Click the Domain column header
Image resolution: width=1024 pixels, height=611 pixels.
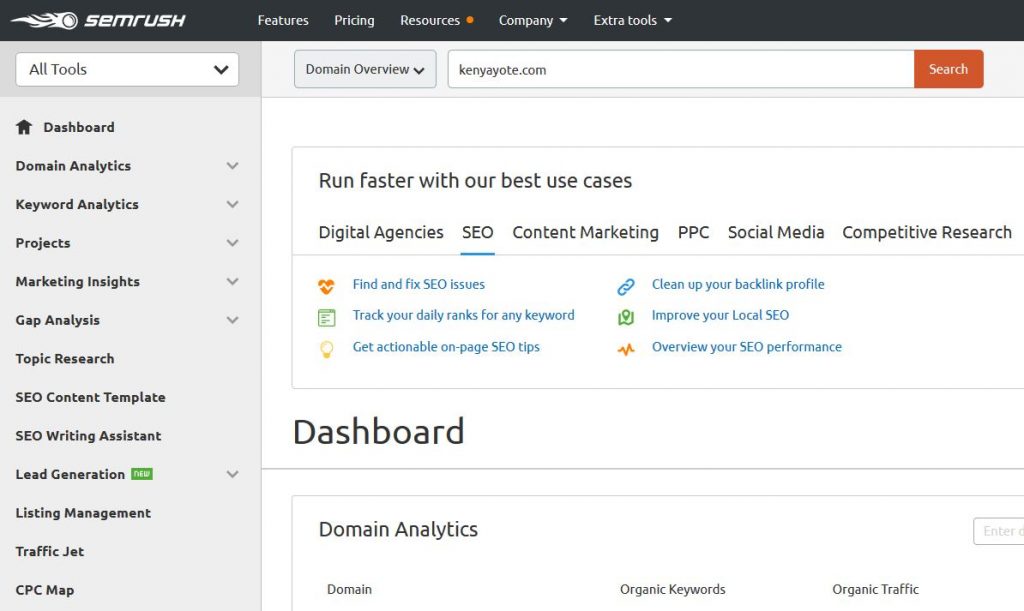pos(349,589)
